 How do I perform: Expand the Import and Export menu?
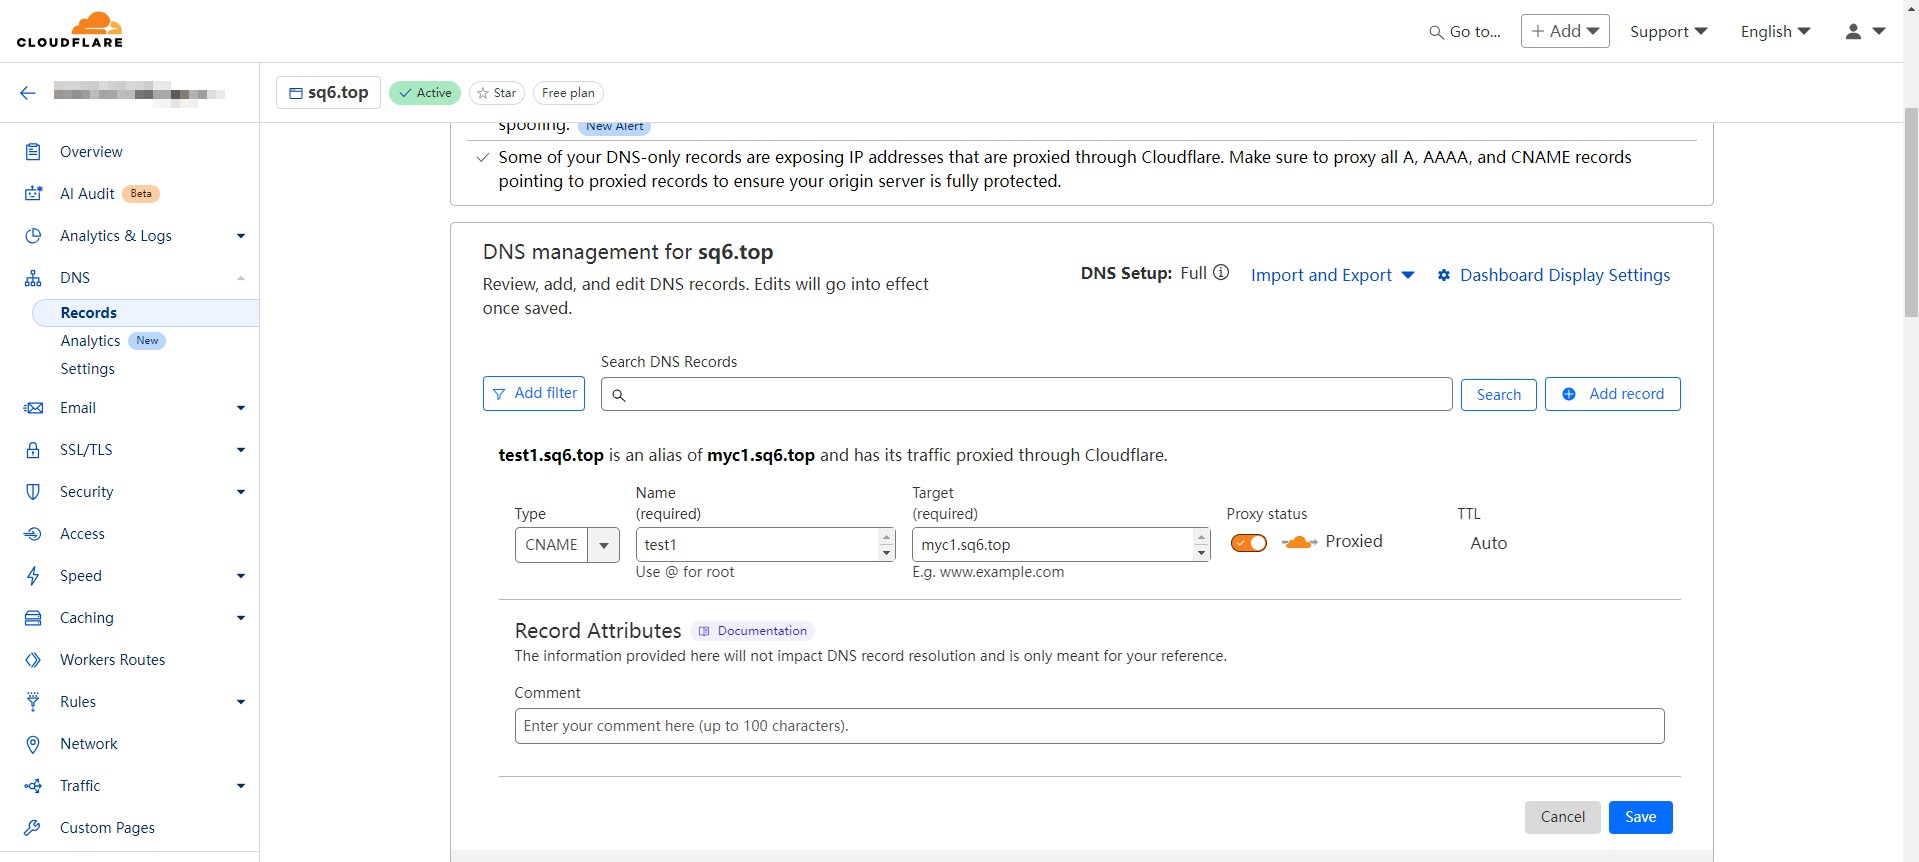click(x=1332, y=275)
